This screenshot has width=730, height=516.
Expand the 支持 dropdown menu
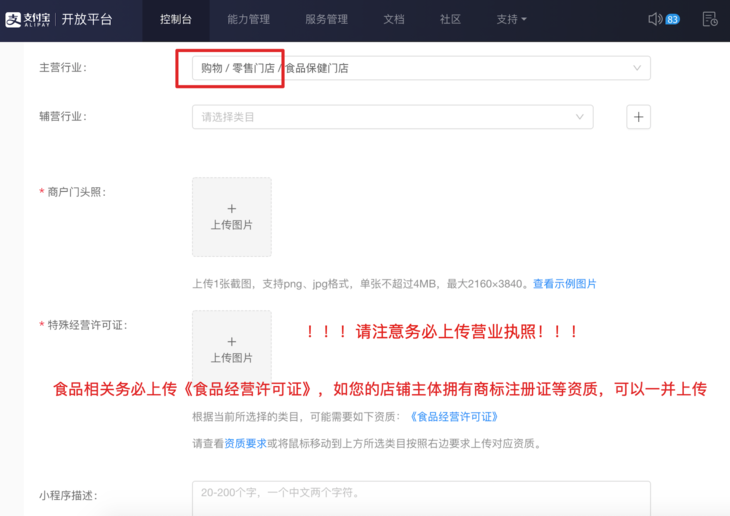click(x=511, y=20)
